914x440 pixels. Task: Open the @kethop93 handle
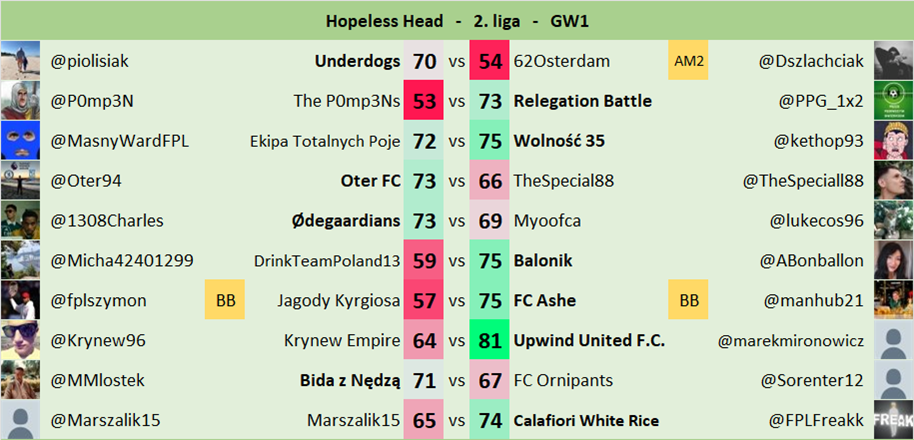point(818,141)
